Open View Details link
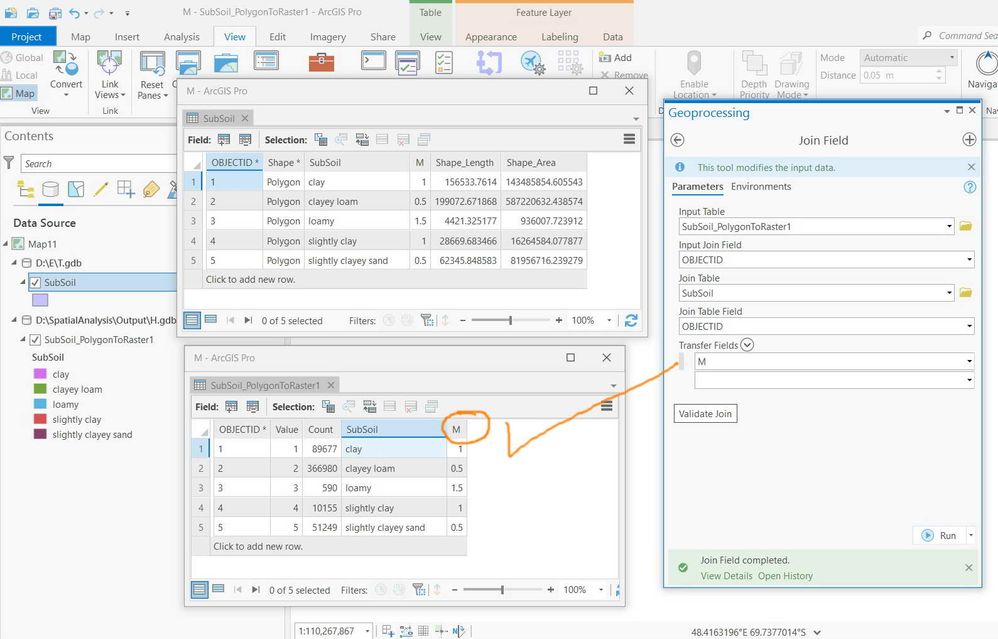Image resolution: width=998 pixels, height=639 pixels. pyautogui.click(x=726, y=576)
